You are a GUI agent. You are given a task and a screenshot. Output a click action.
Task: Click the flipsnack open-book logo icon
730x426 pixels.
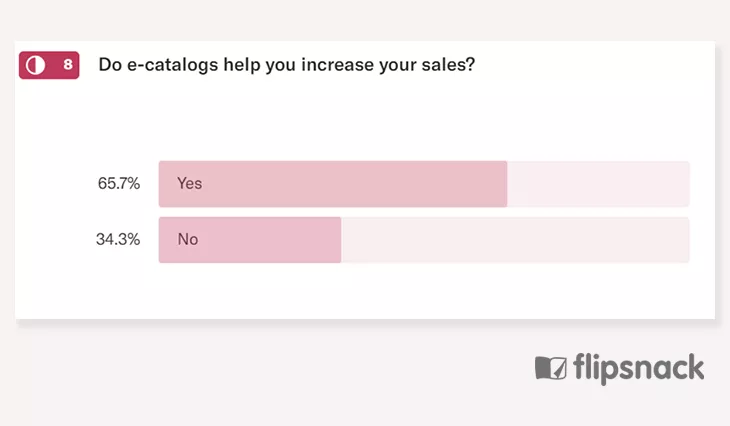[x=551, y=368]
